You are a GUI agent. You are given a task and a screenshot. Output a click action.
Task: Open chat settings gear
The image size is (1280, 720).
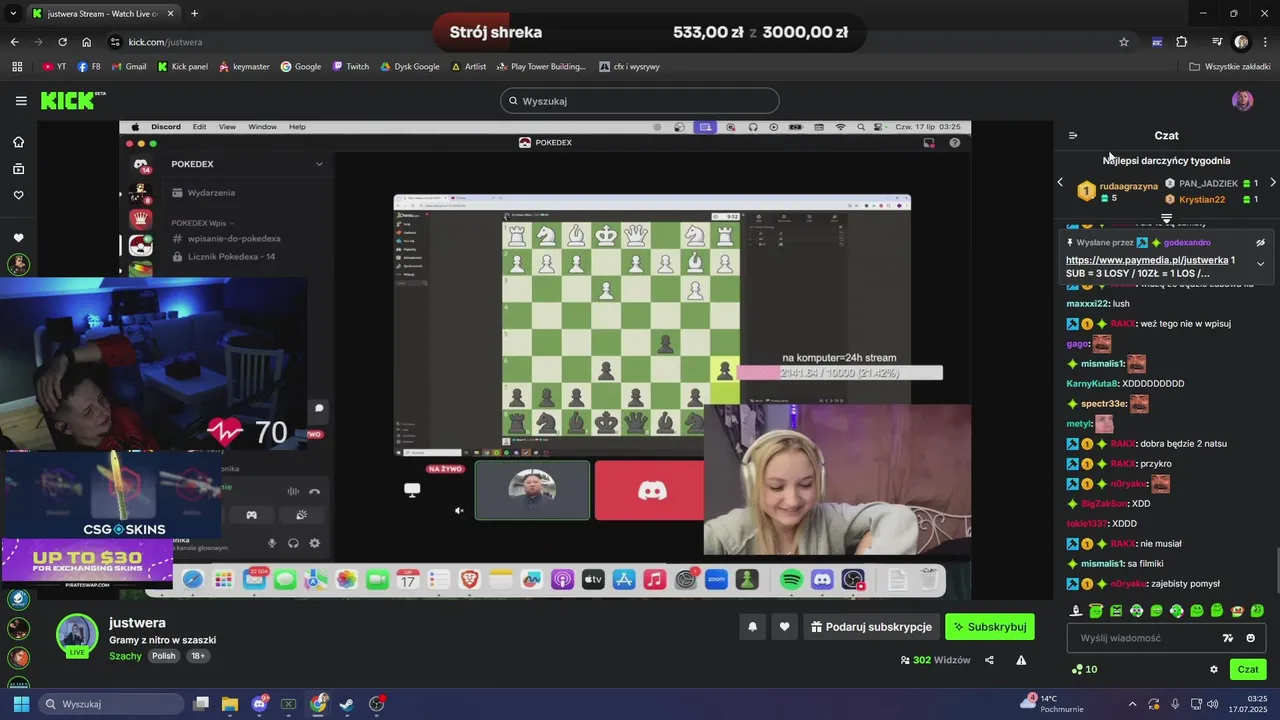point(1214,670)
